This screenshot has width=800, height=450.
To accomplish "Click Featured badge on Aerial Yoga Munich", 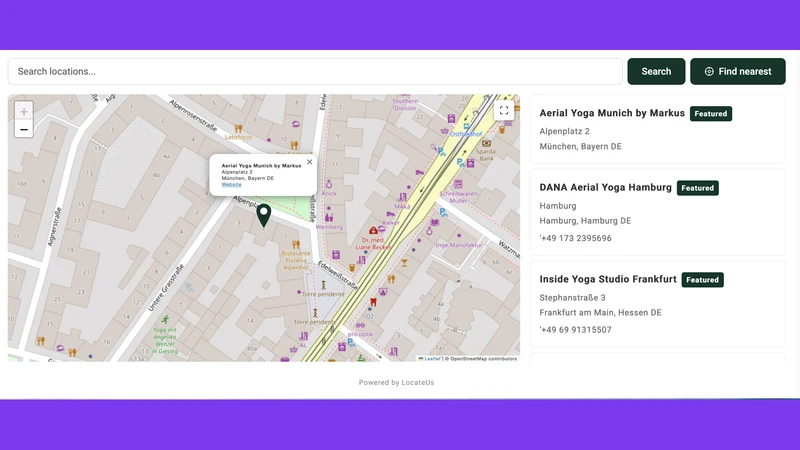I will point(711,114).
